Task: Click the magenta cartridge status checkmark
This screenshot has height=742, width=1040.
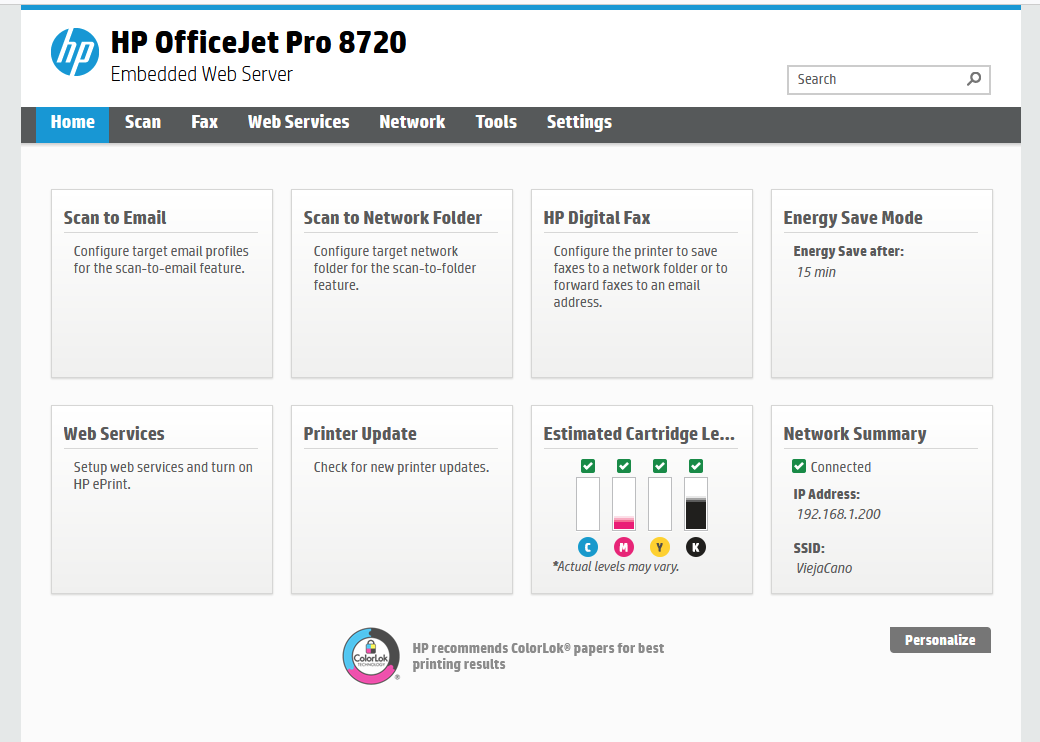Action: (x=624, y=466)
